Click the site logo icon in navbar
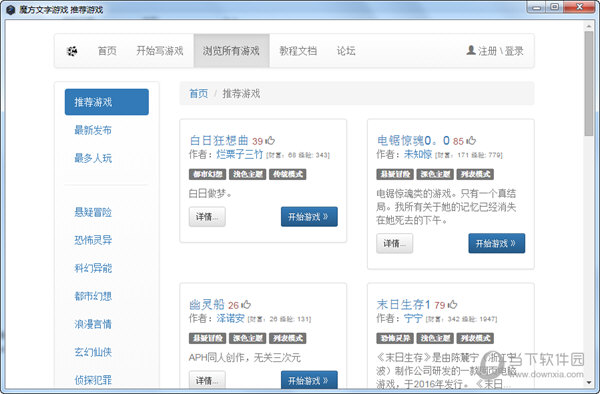 pyautogui.click(x=72, y=51)
